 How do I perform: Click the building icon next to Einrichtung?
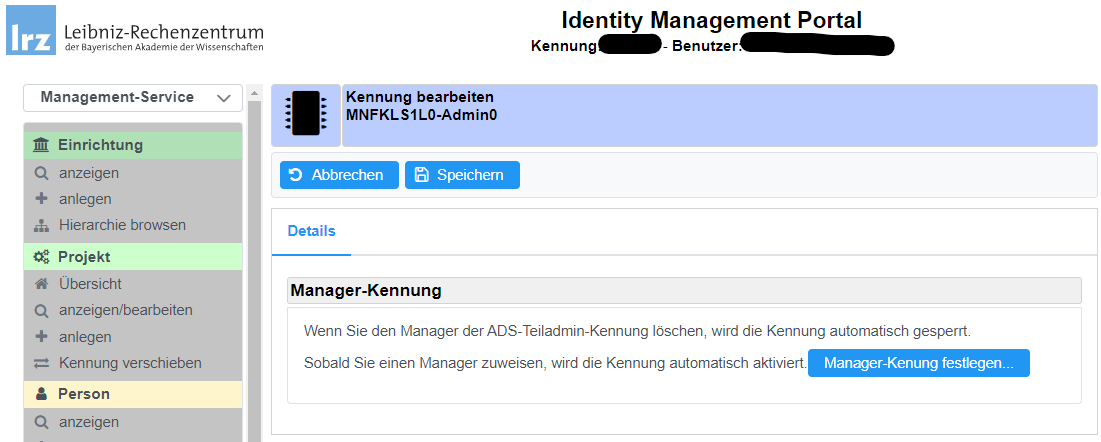(41, 146)
